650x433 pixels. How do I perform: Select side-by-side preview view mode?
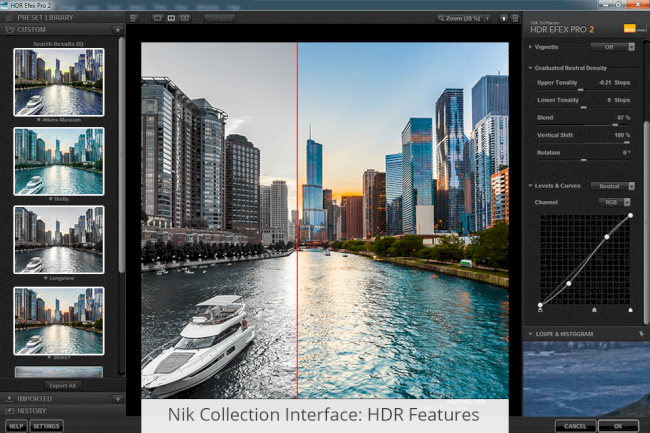pyautogui.click(x=184, y=18)
